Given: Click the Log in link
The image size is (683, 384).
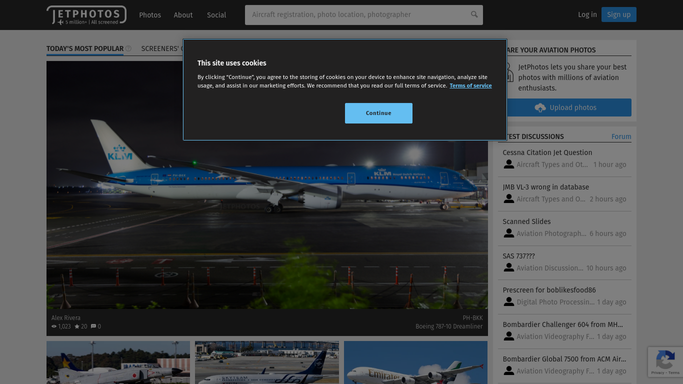Looking at the screenshot, I should pos(587,14).
